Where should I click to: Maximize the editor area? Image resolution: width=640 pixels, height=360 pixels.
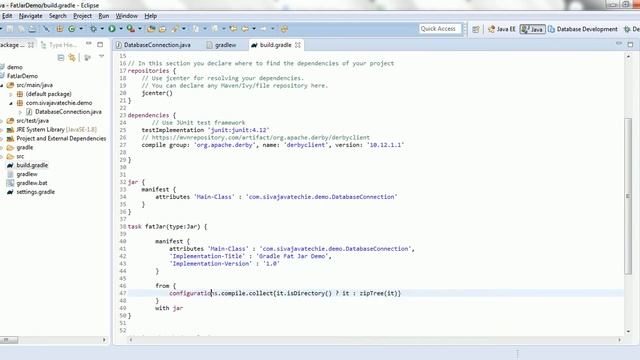630,44
